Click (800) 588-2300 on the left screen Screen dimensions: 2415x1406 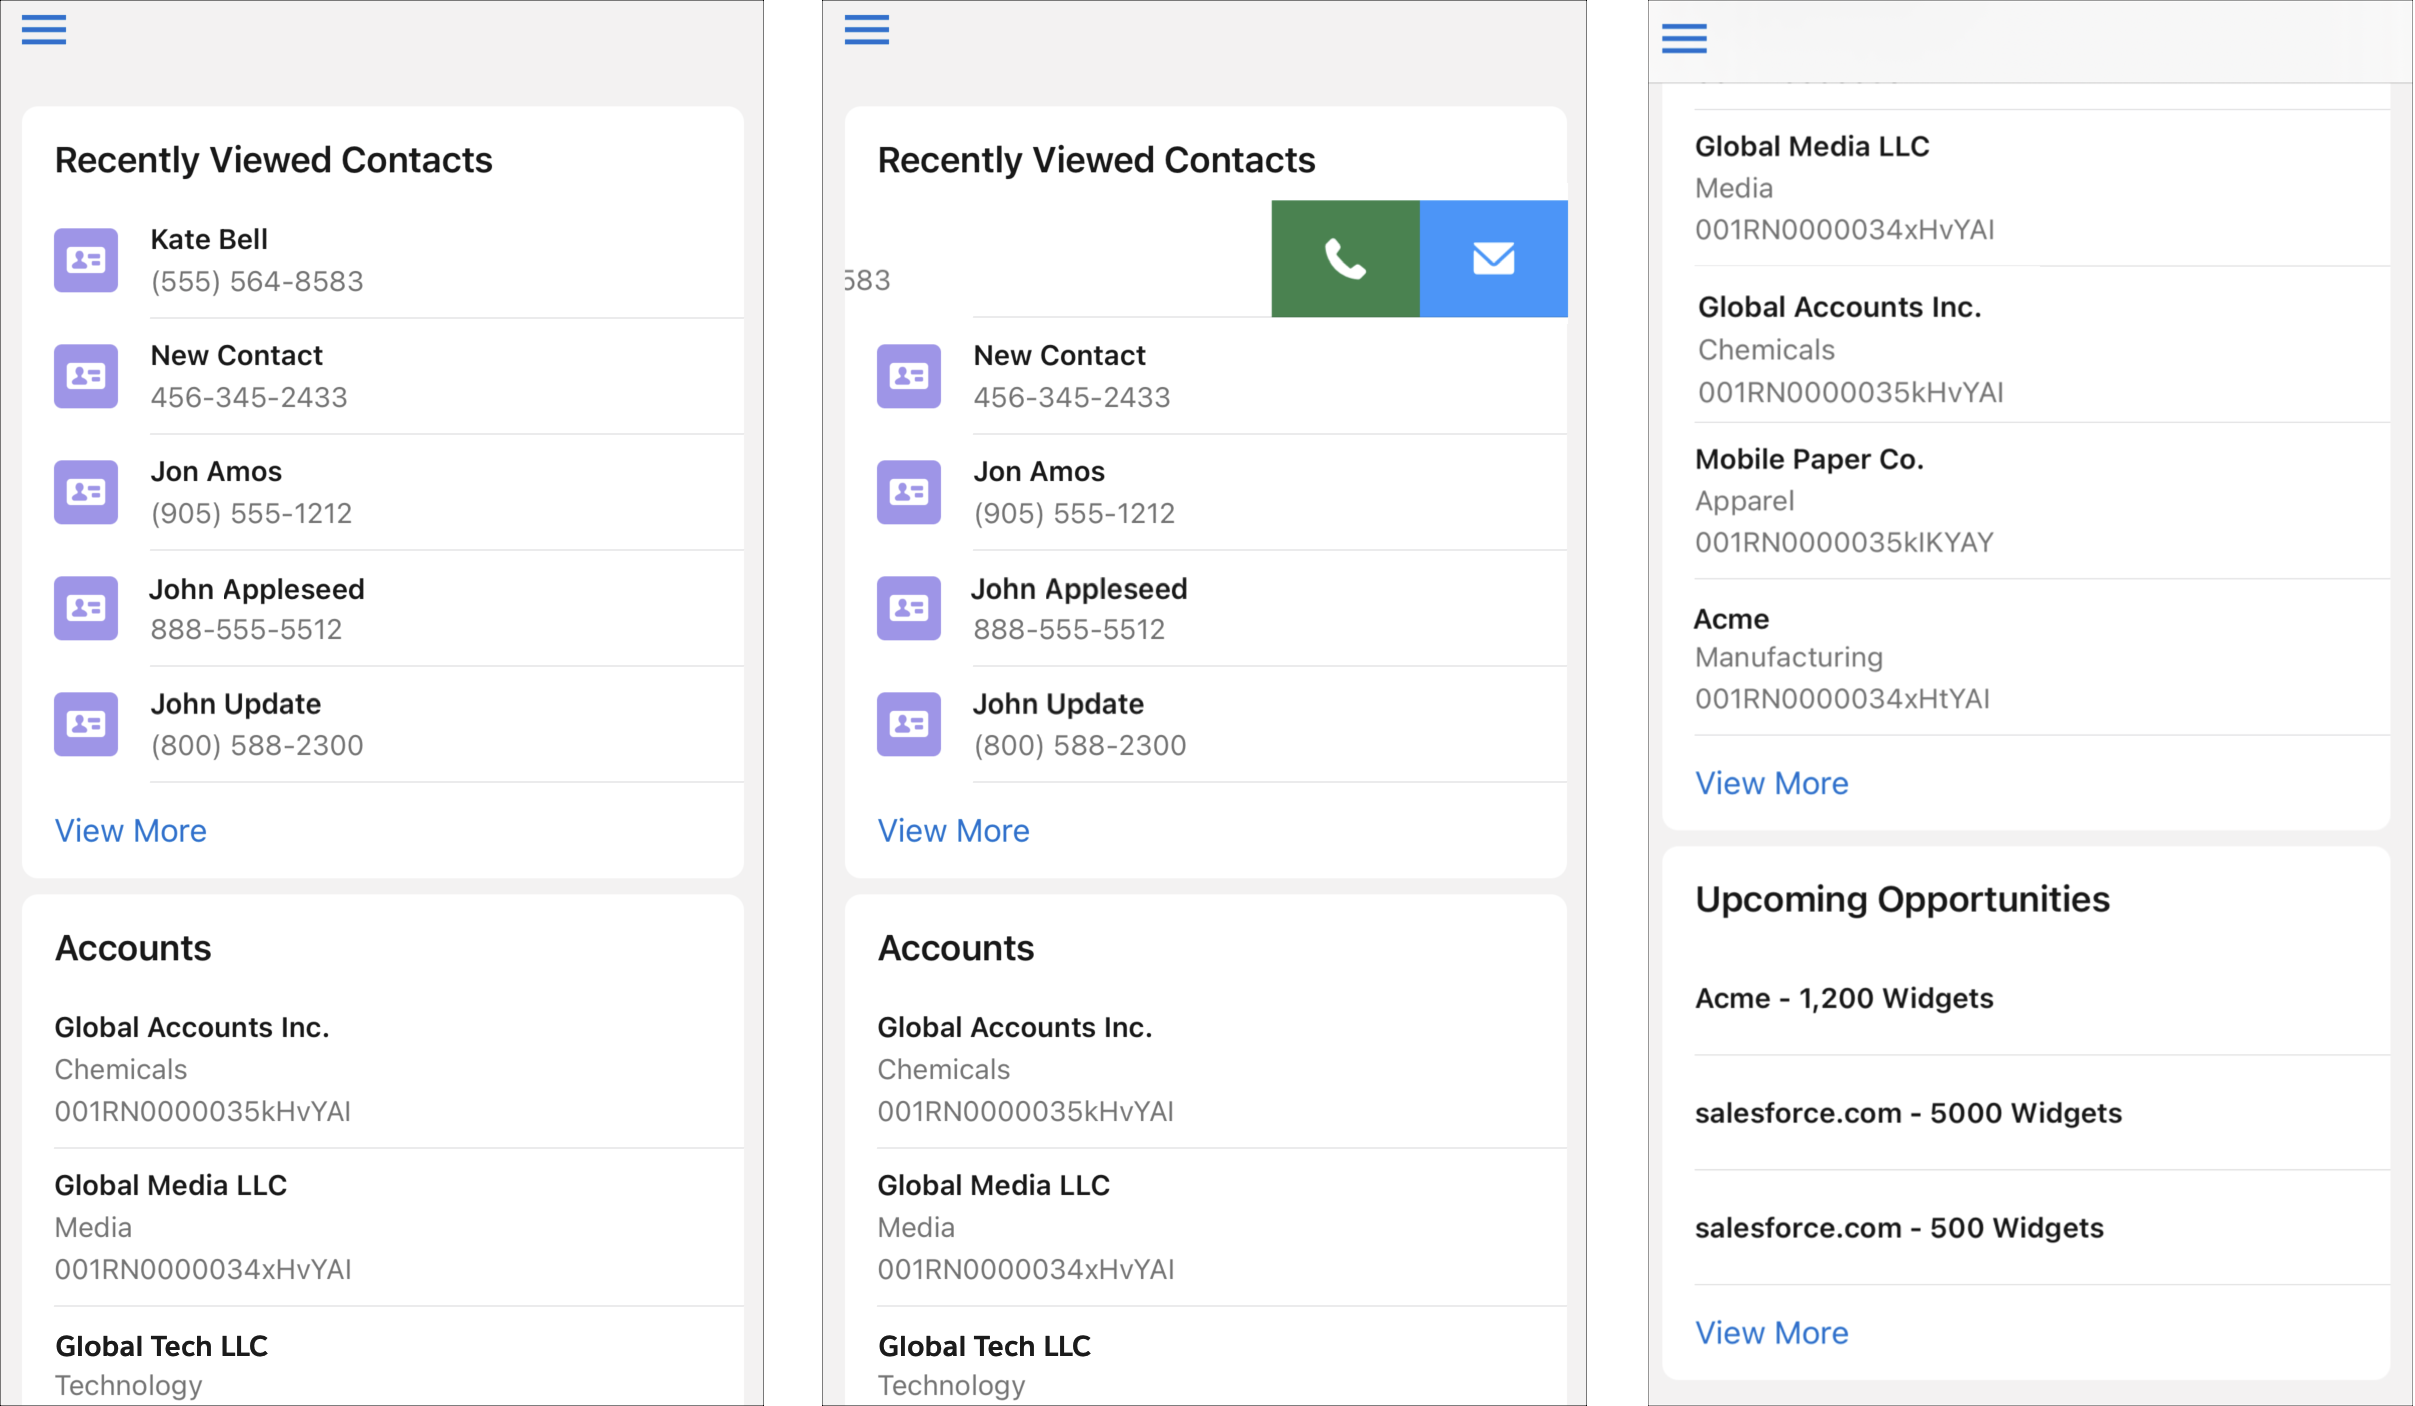tap(257, 745)
